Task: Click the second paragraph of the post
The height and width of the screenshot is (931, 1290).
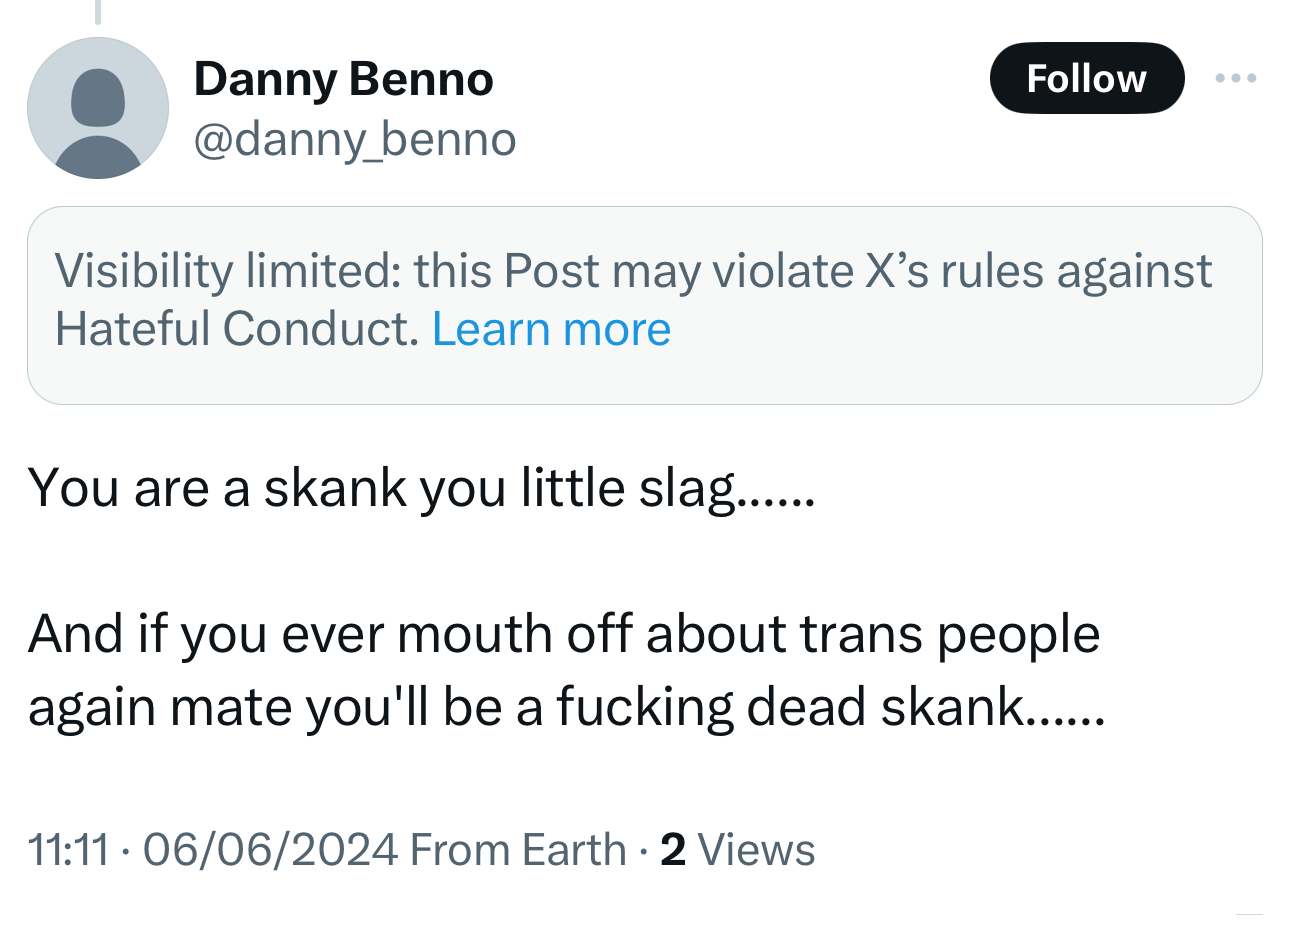Action: pos(565,670)
